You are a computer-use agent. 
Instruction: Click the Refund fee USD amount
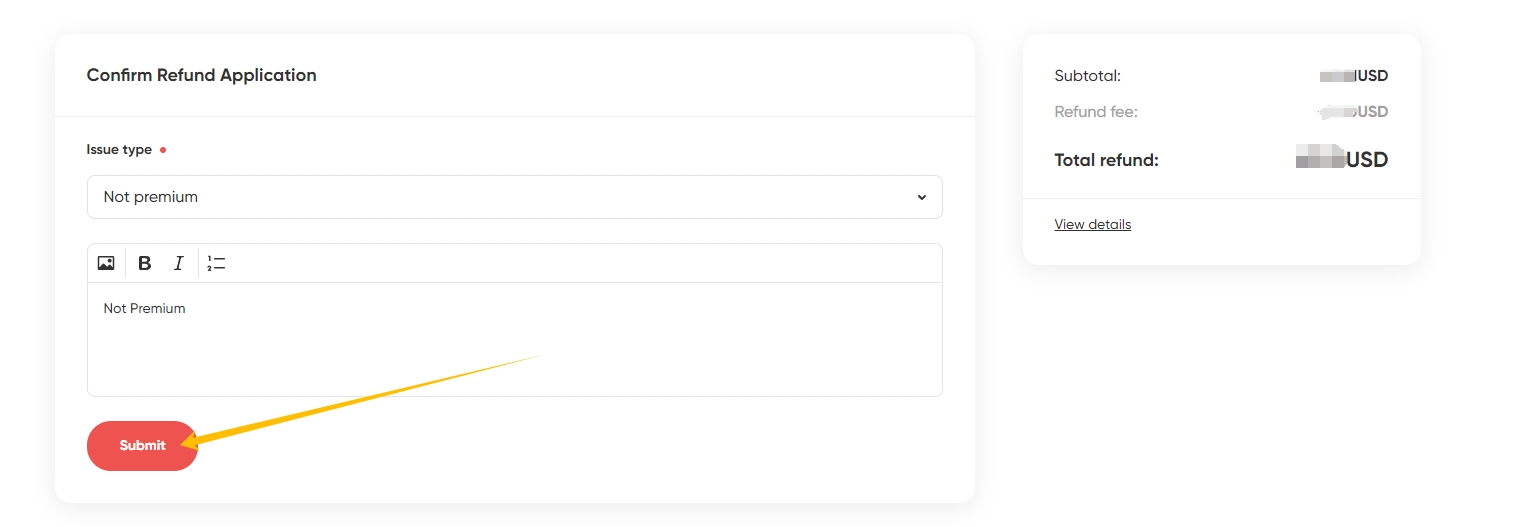1353,112
